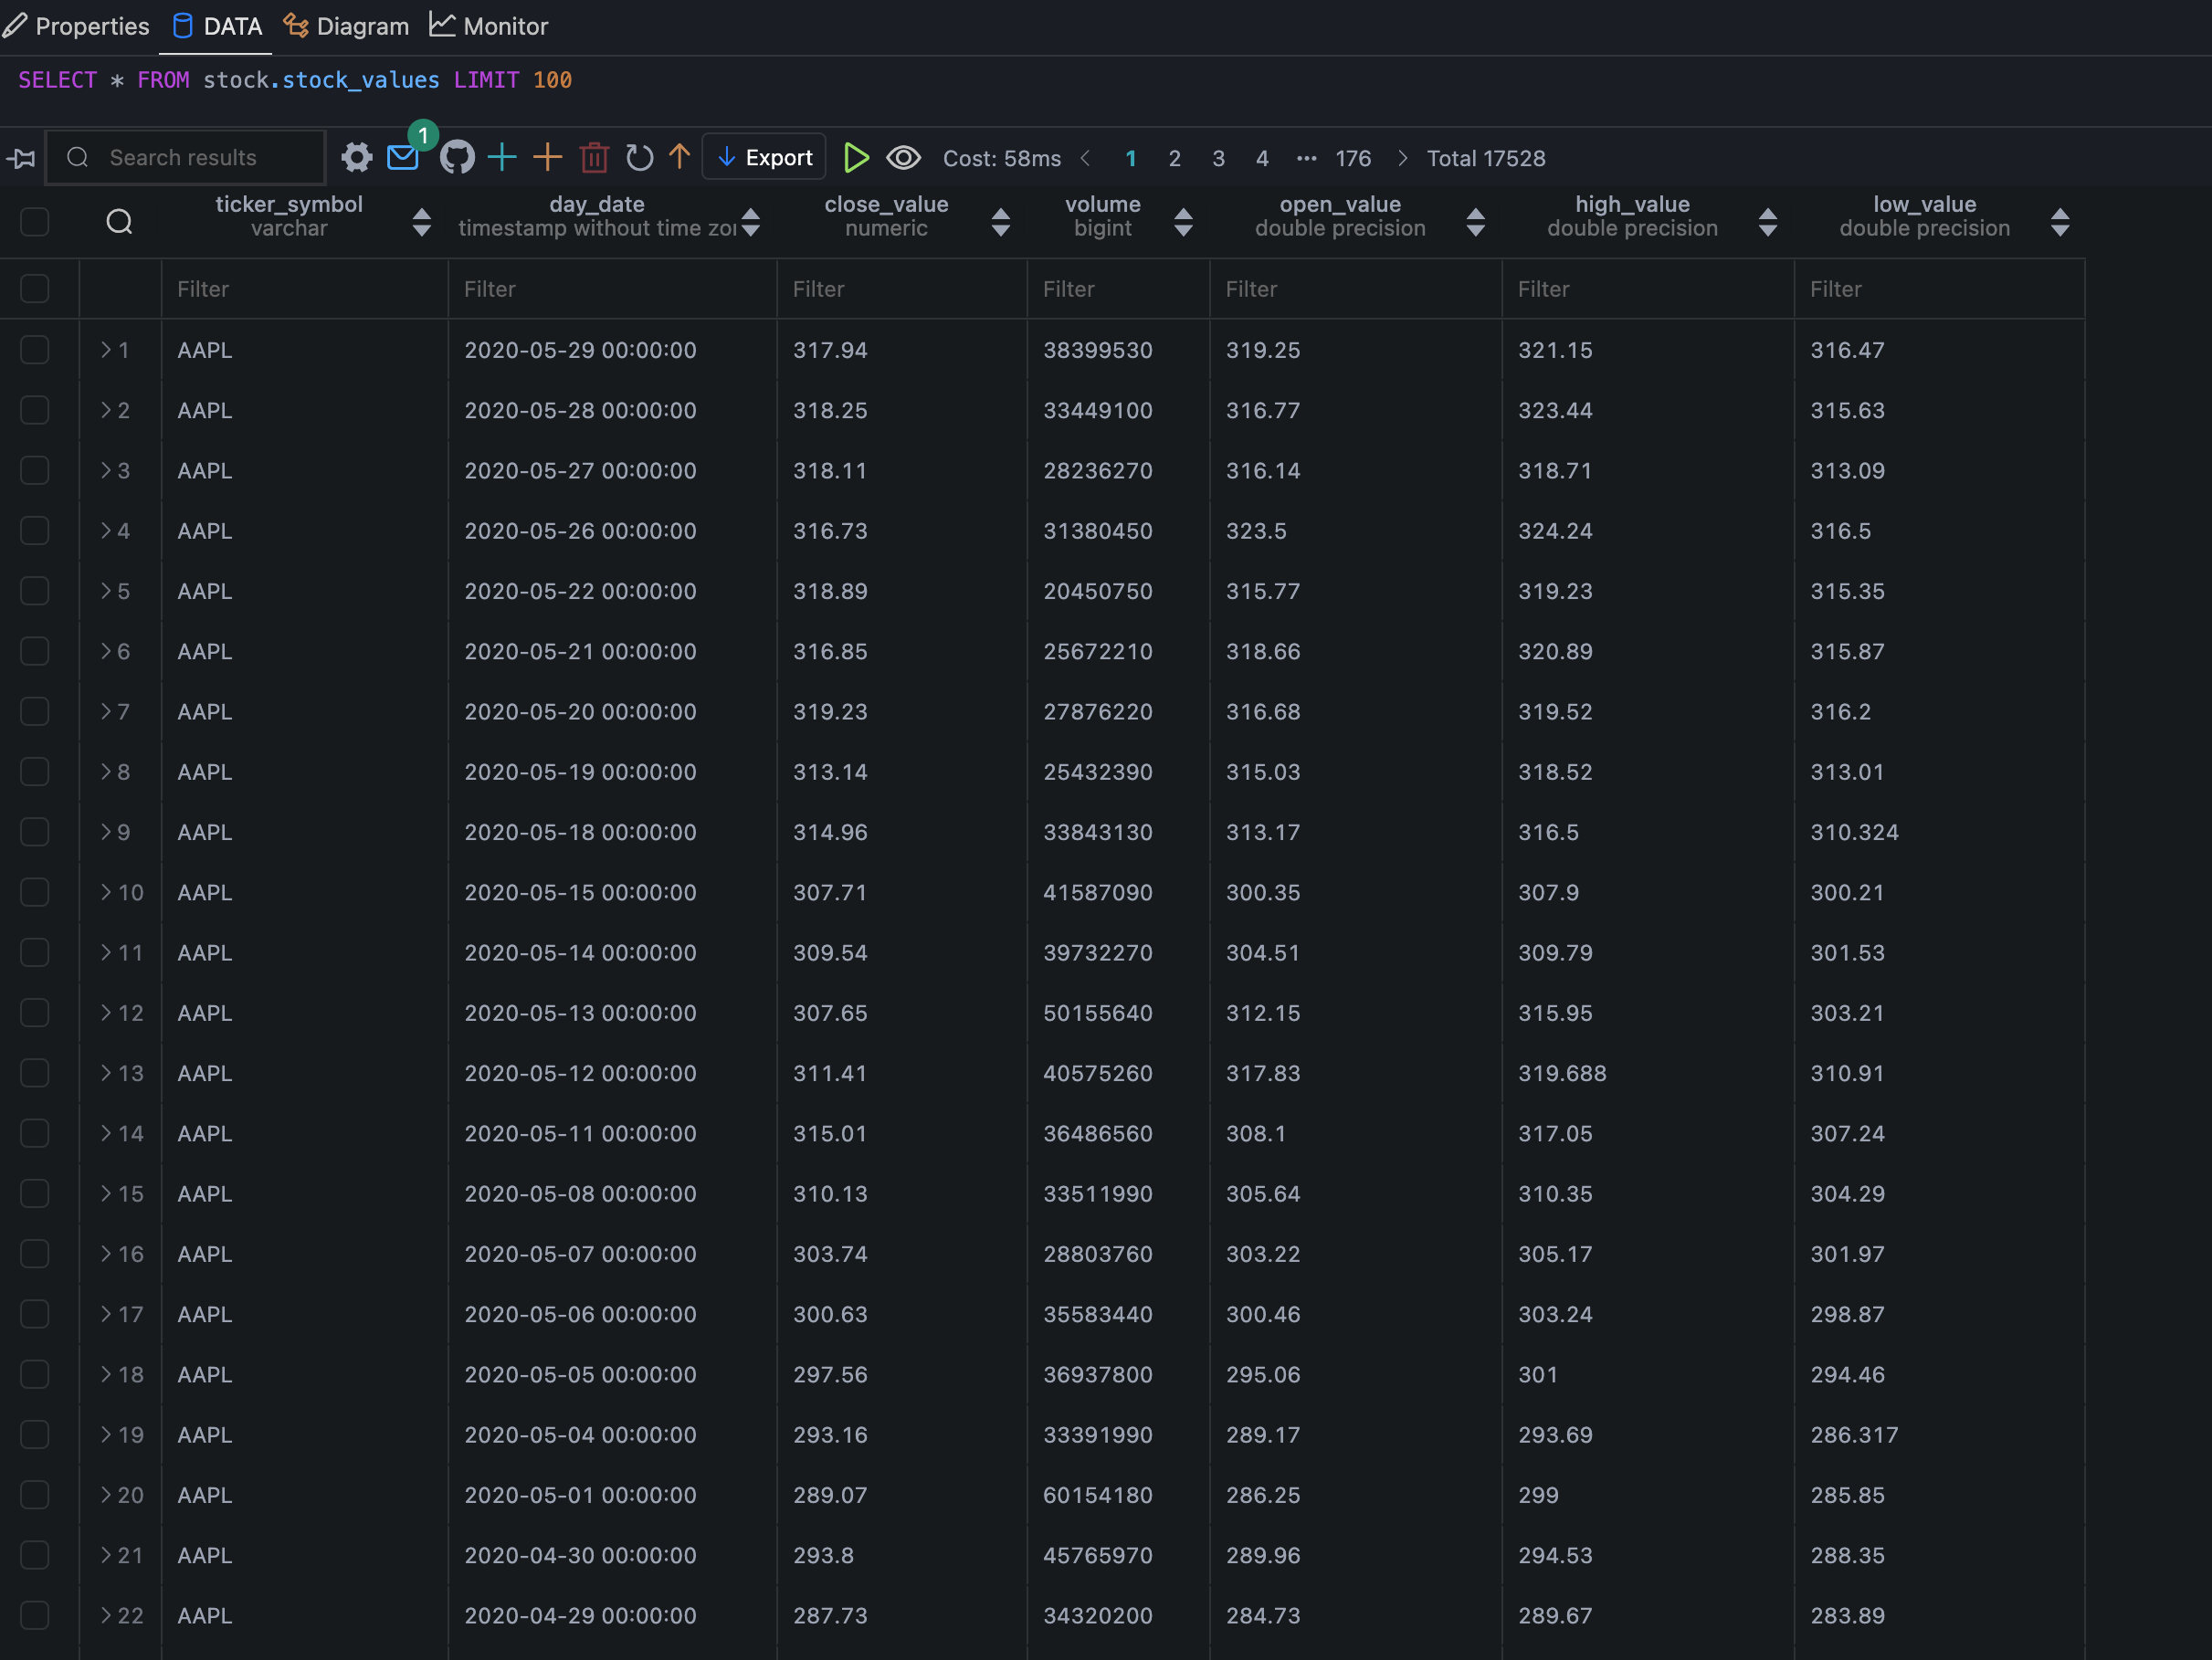The width and height of the screenshot is (2212, 1660).
Task: Click the pin icon beside search
Action: [21, 158]
